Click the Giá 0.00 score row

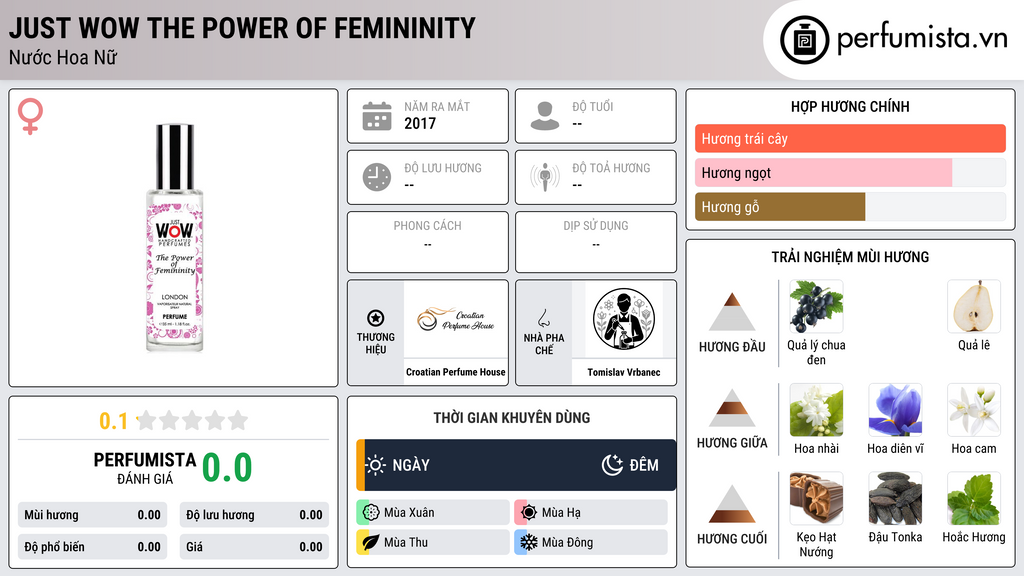(x=254, y=547)
